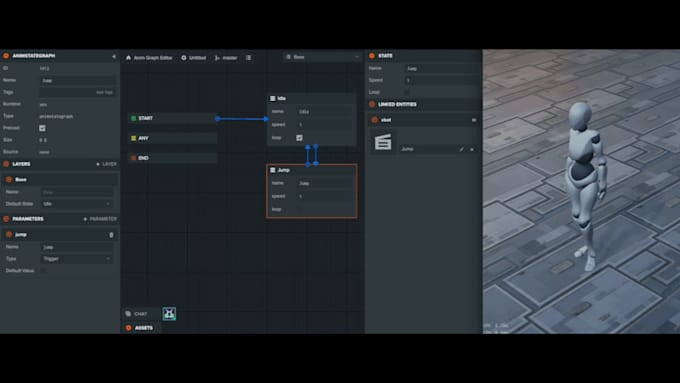Edit the Idle node speed field
680x383 pixels.
click(325, 124)
